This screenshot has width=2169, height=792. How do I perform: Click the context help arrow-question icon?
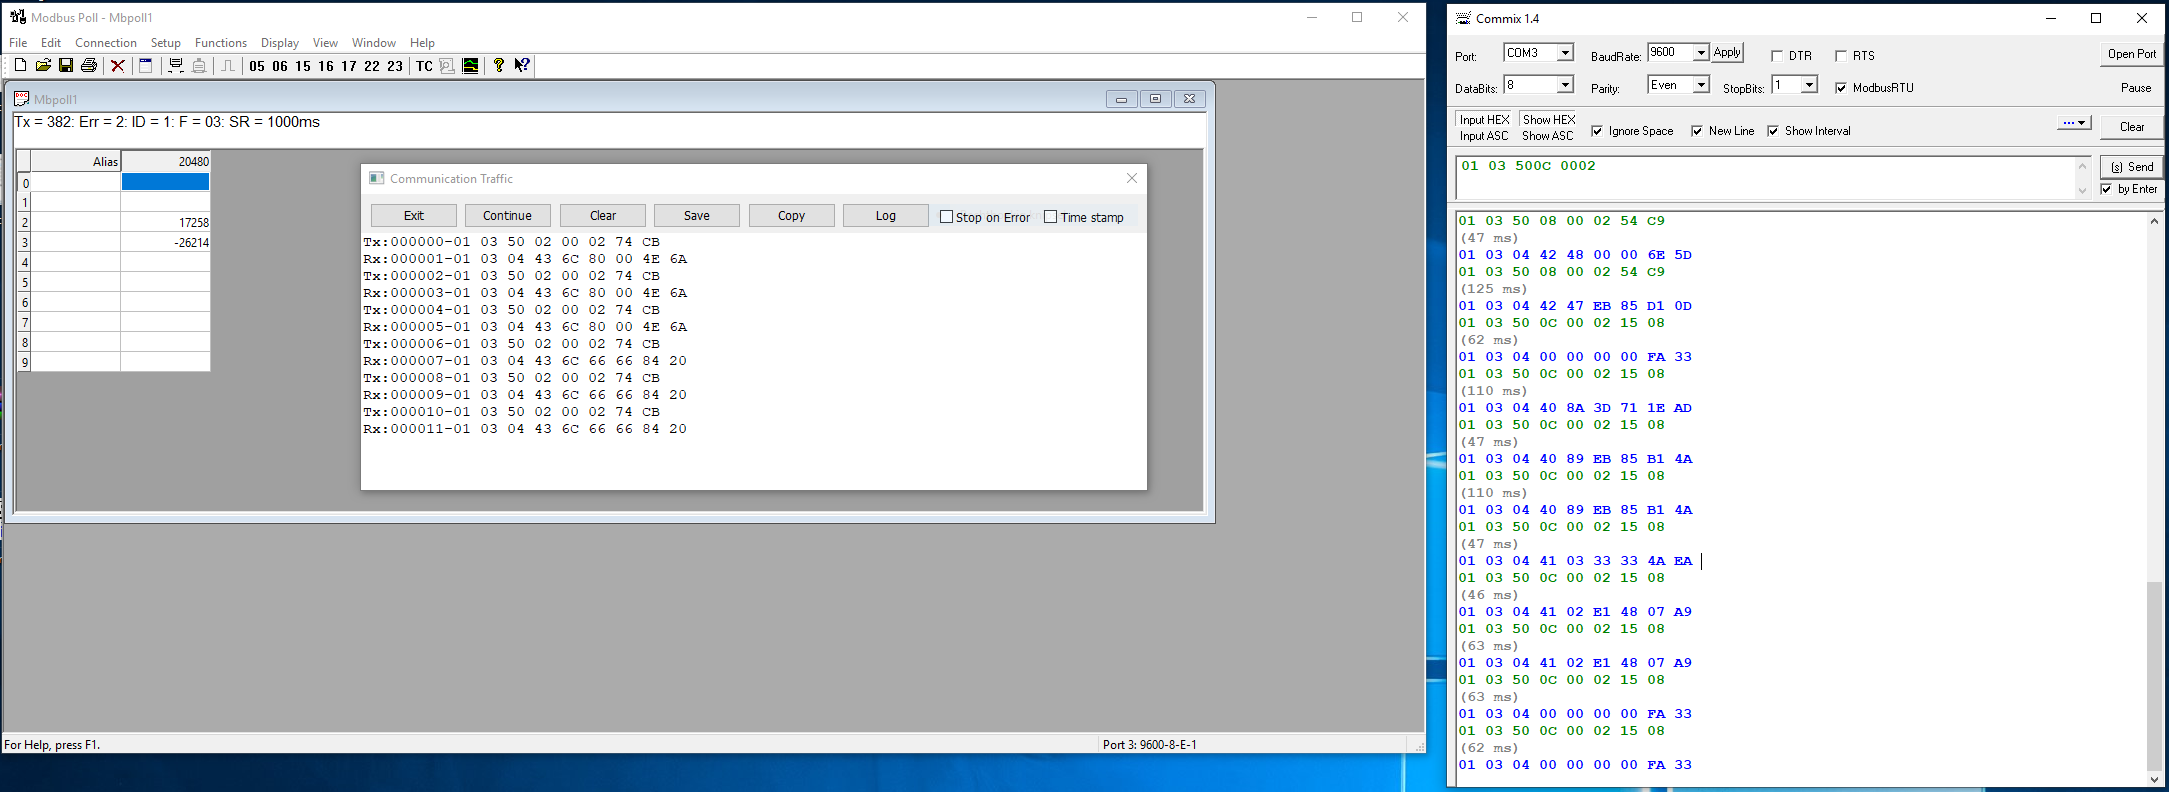(x=522, y=66)
